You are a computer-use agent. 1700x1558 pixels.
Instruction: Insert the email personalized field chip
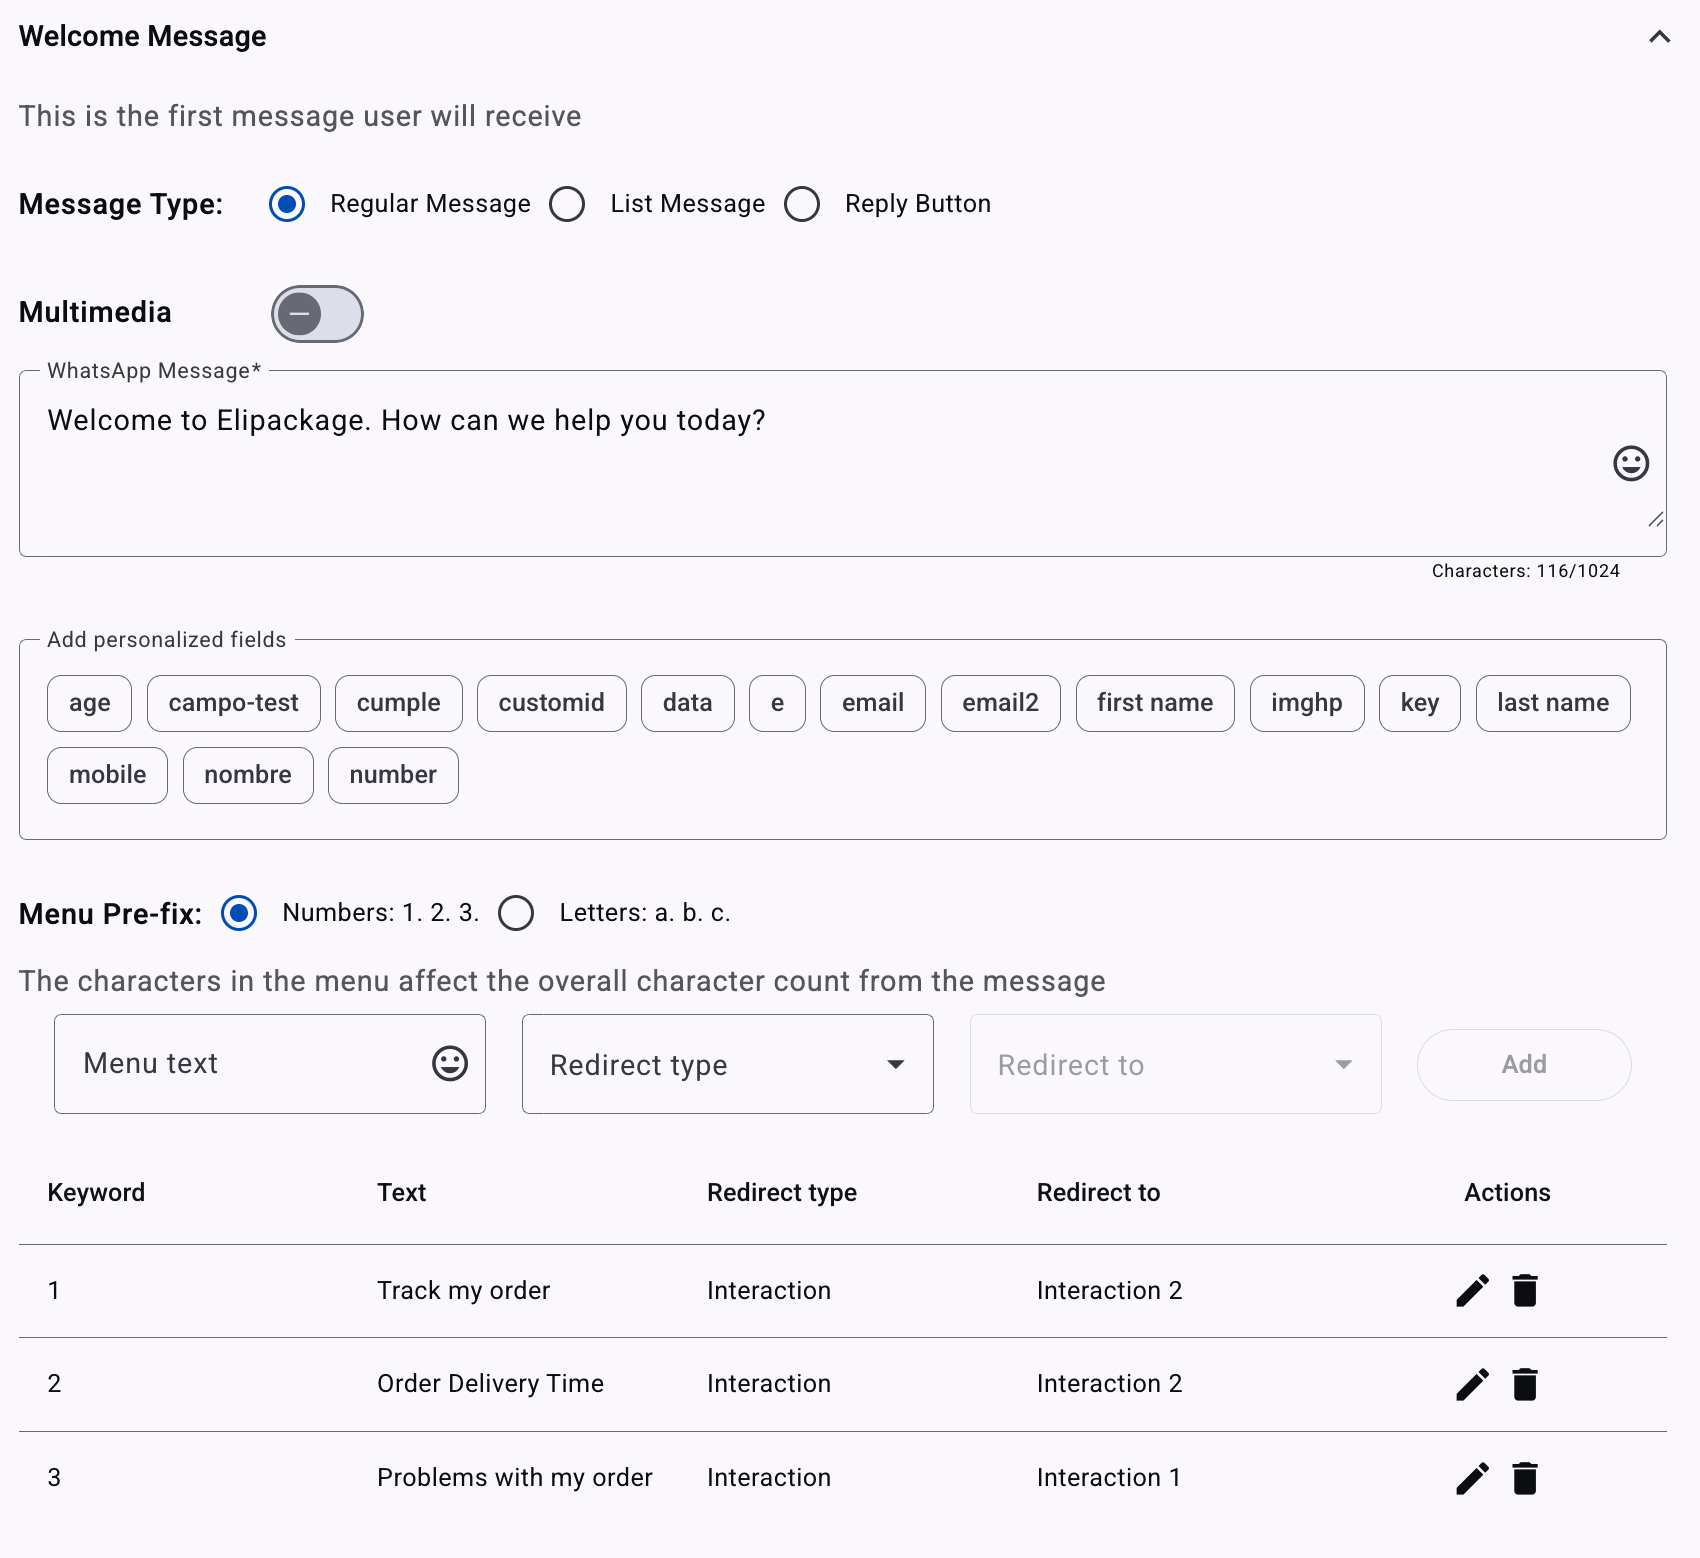[873, 704]
